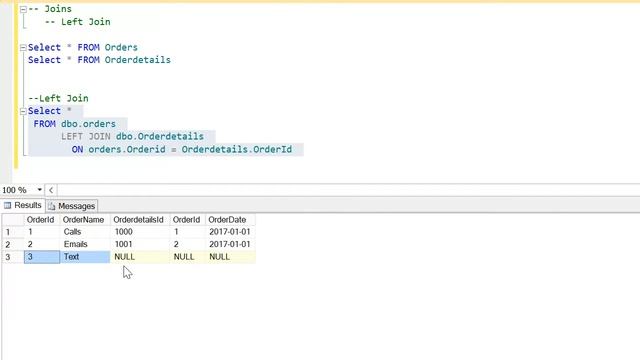Click 'Orders' in first Select statement
Image resolution: width=640 pixels, height=360 pixels.
click(x=121, y=47)
